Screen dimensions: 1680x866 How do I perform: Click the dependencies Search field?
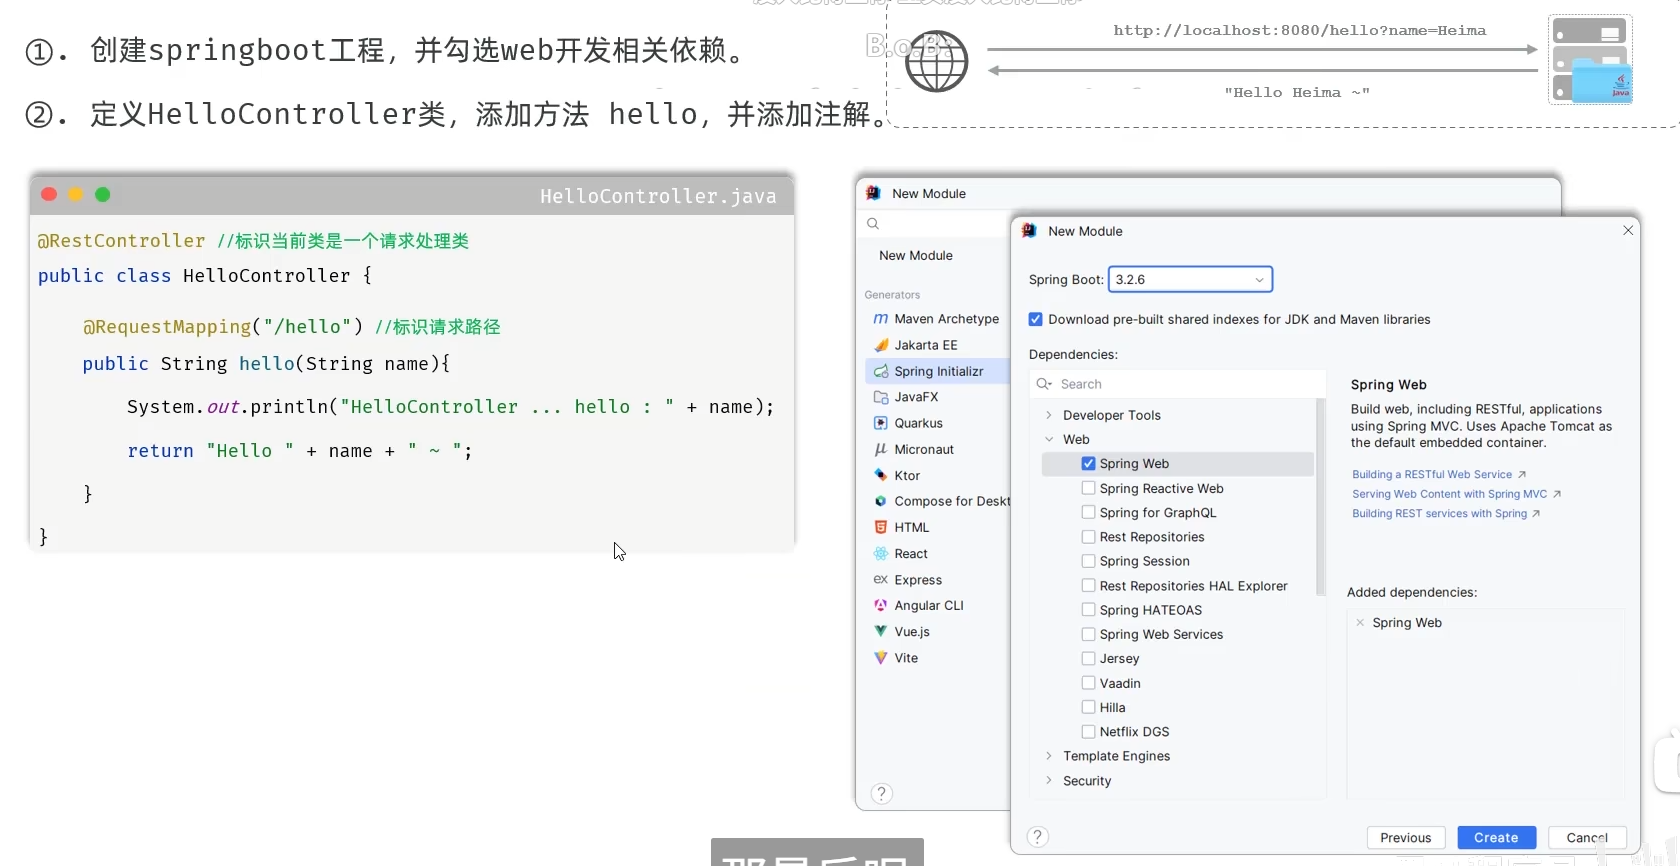1177,384
